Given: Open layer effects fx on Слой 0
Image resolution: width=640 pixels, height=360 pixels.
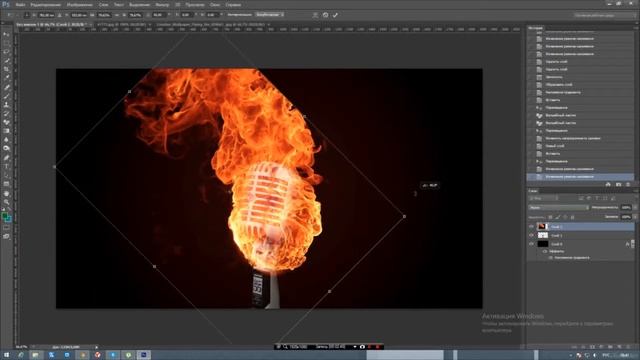Looking at the screenshot, I should (627, 244).
